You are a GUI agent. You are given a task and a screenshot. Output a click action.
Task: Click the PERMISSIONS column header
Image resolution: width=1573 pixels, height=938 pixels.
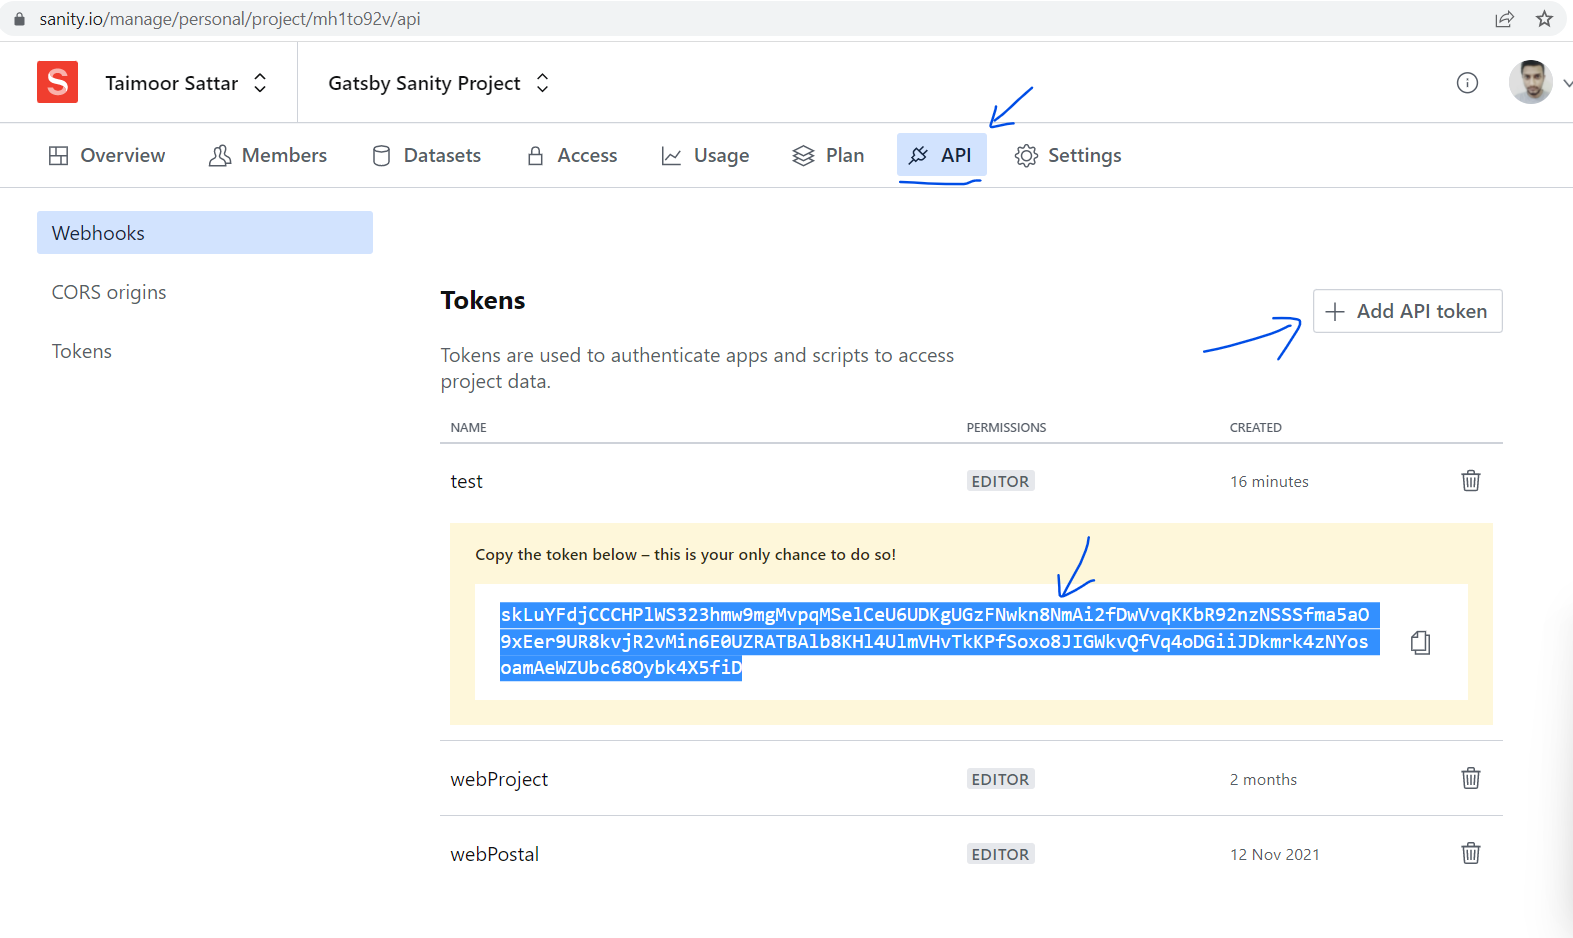click(x=1006, y=427)
